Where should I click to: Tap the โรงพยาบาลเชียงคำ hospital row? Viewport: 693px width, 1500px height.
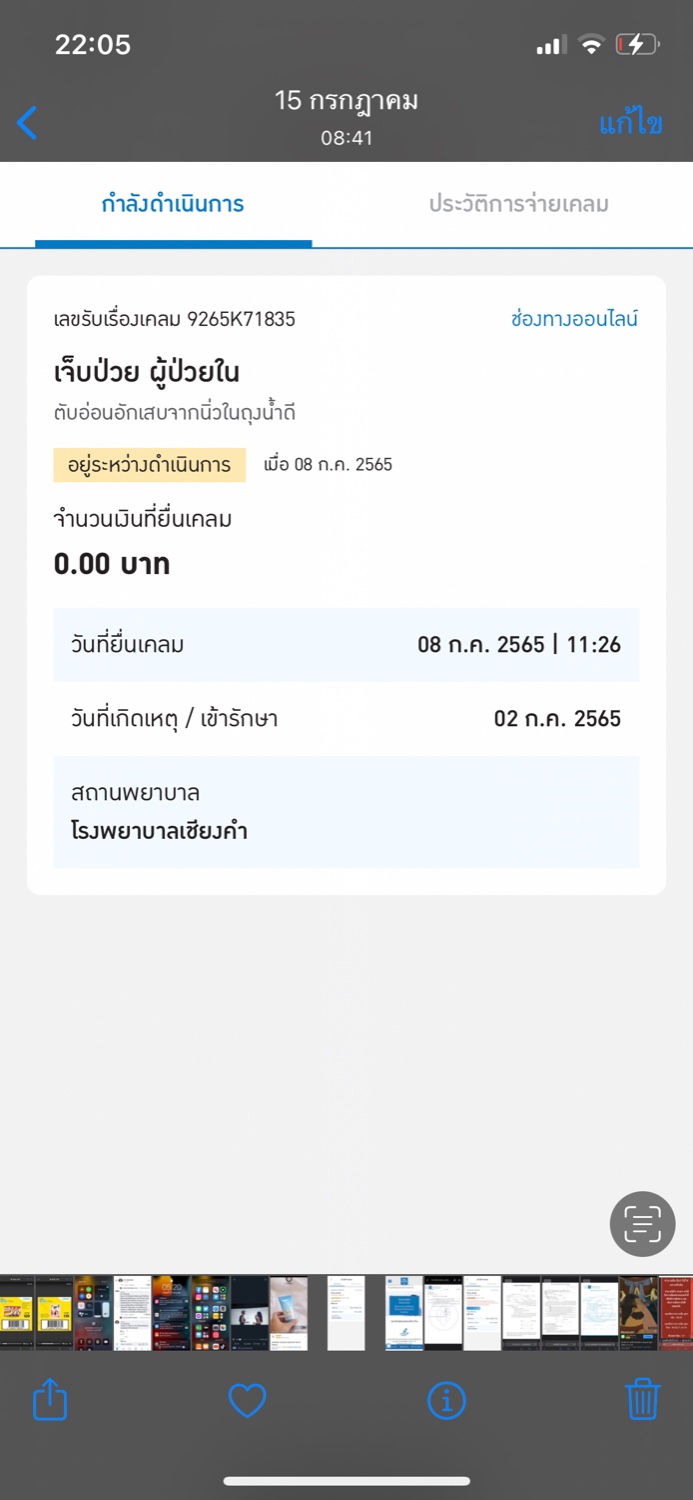(x=346, y=812)
